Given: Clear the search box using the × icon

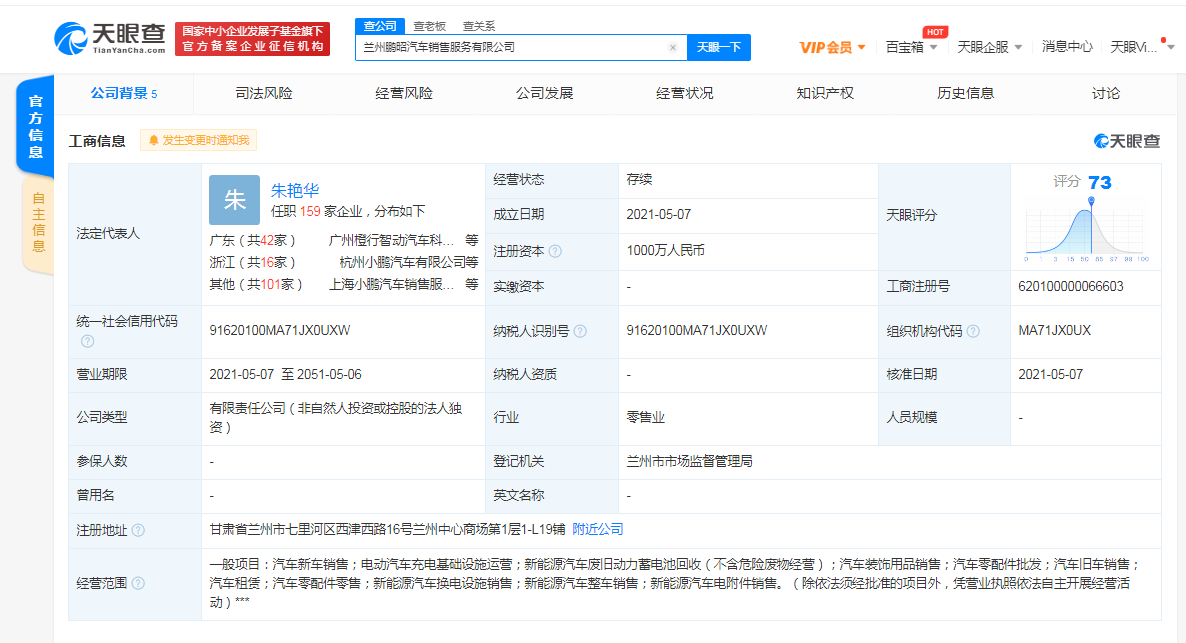Looking at the screenshot, I should 672,47.
